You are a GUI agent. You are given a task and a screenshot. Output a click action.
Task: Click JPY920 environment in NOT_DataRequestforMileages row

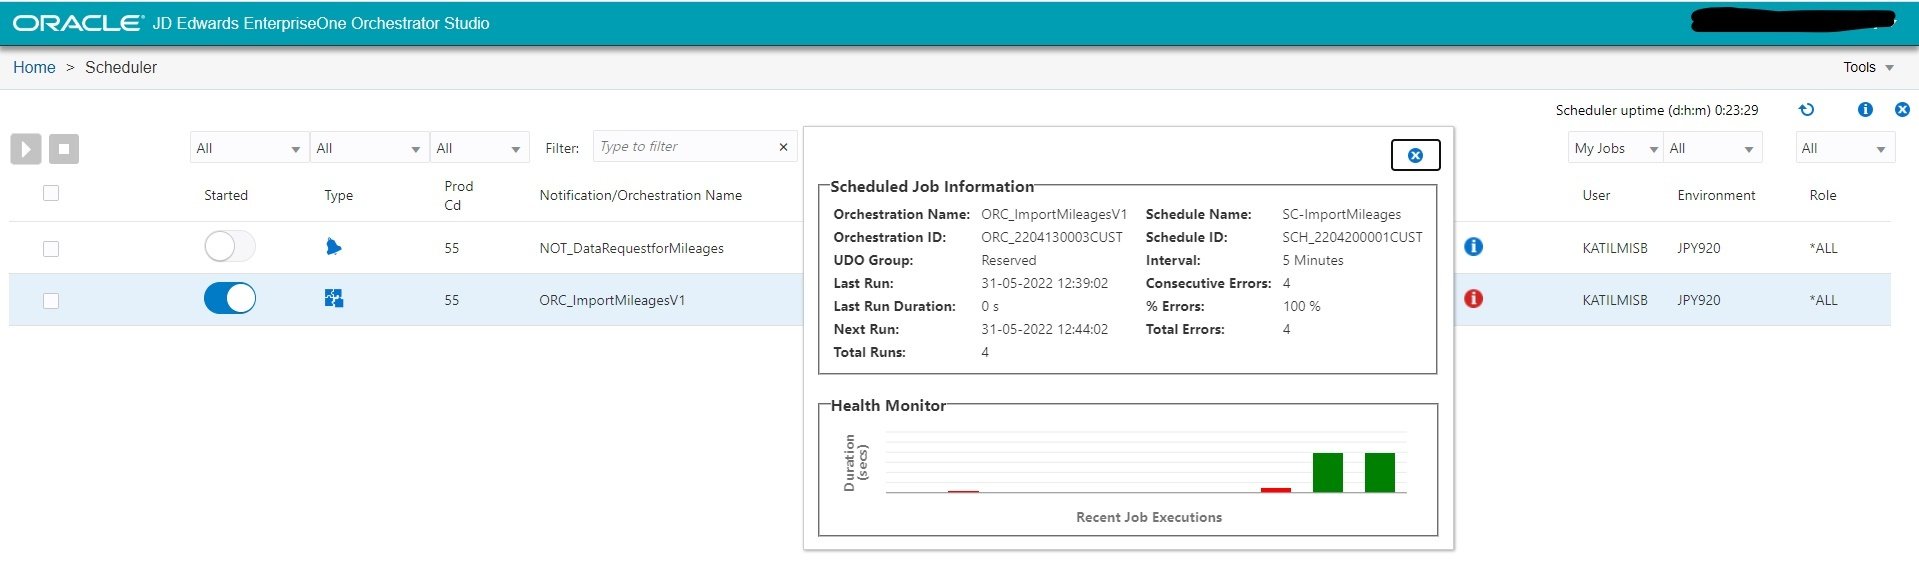pyautogui.click(x=1698, y=248)
